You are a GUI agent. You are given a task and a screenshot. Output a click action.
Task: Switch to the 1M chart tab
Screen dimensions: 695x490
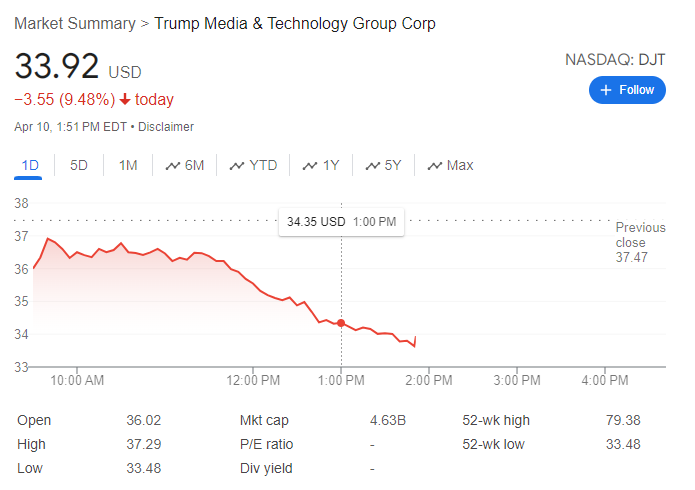(128, 165)
